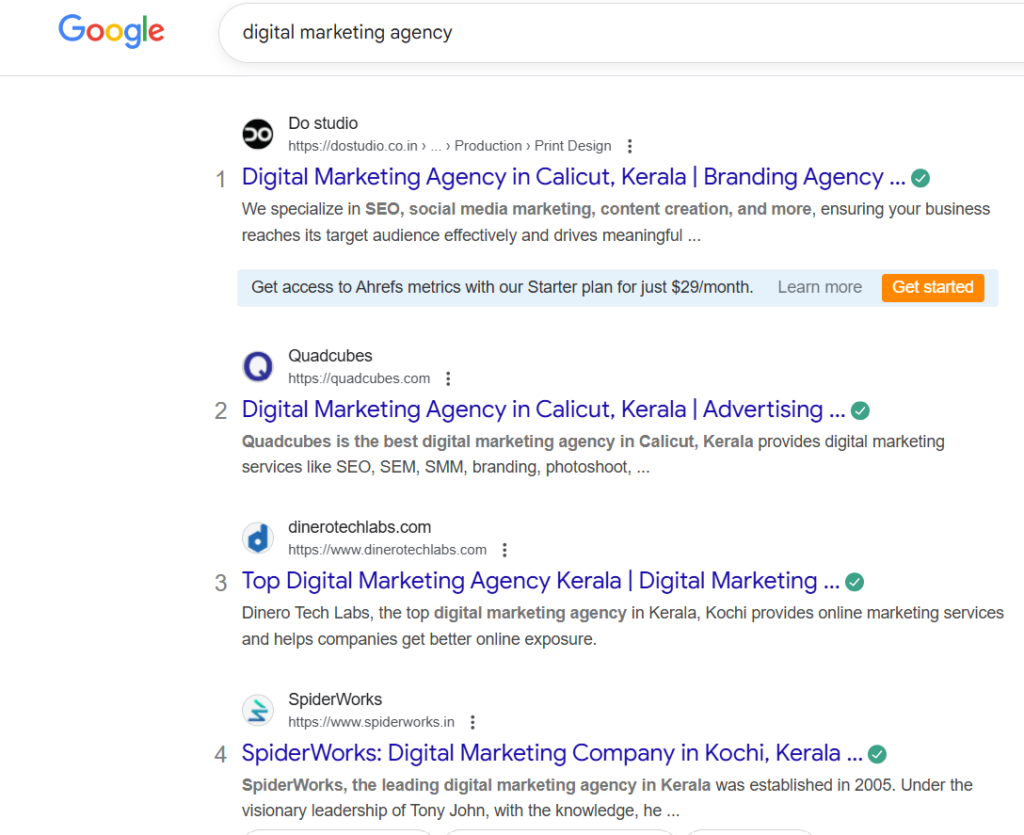The image size is (1024, 835).
Task: Open Quadcubes Digital Marketing Agency result title
Action: point(545,409)
